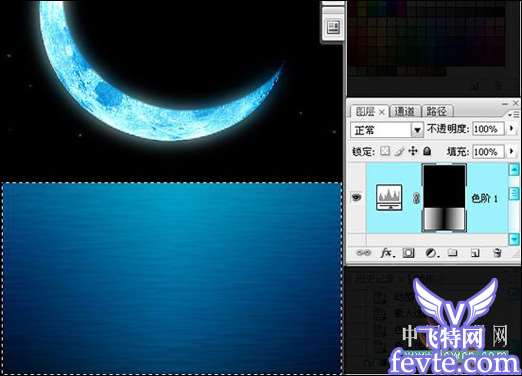The height and width of the screenshot is (376, 522).
Task: Toggle lock all padlock icon
Action: pyautogui.click(x=427, y=151)
